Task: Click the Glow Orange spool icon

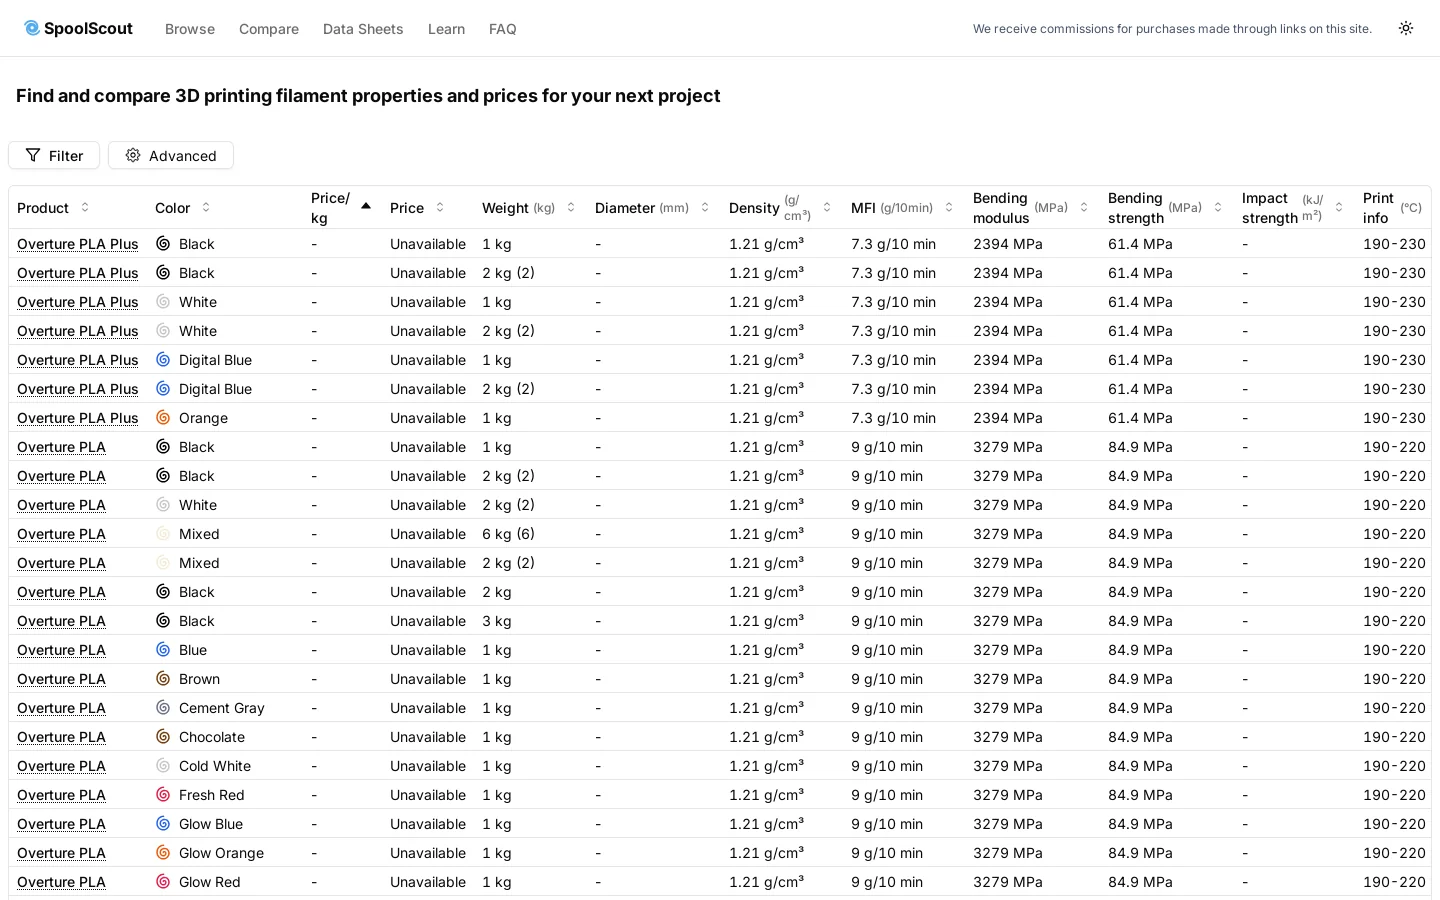Action: tap(163, 852)
